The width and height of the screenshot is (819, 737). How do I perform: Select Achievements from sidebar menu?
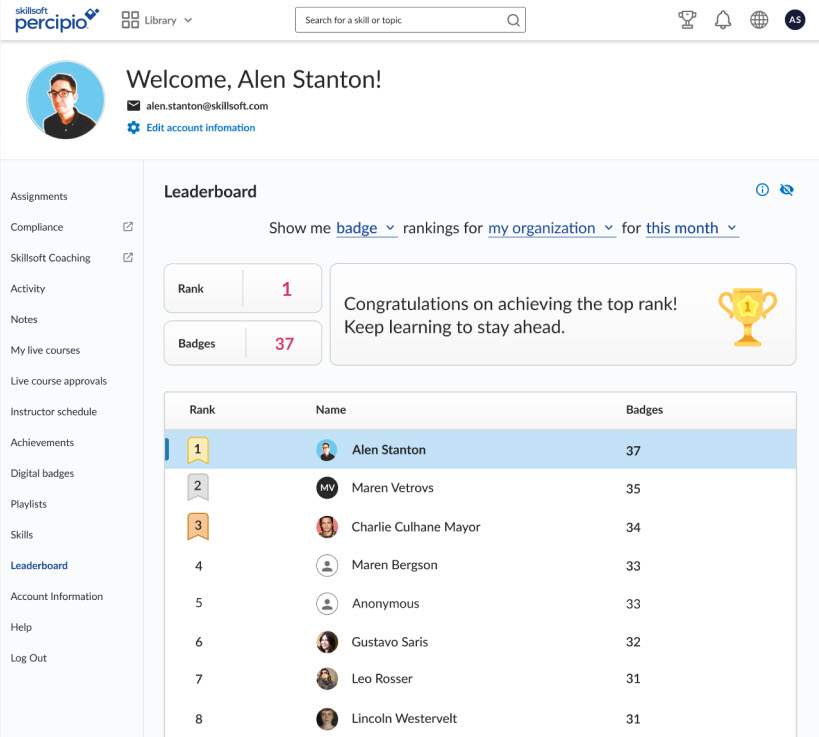(42, 442)
